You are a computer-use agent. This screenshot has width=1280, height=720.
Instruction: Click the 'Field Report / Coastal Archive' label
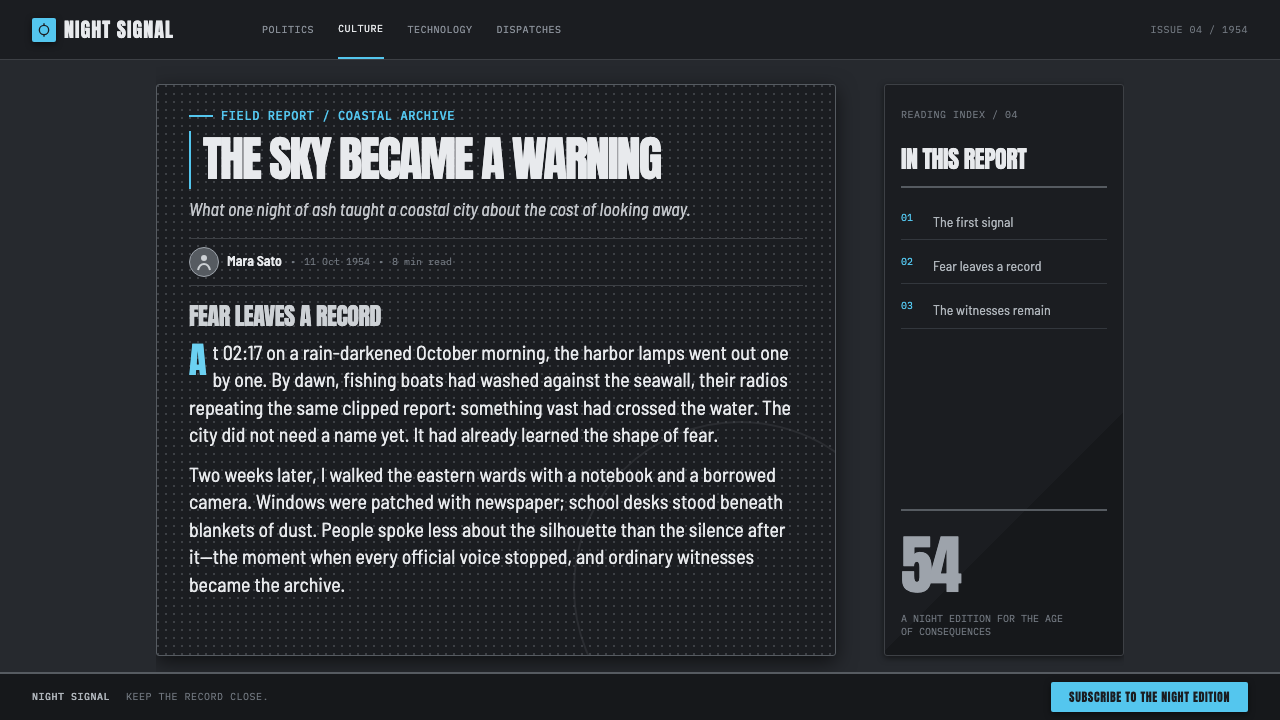tap(338, 116)
